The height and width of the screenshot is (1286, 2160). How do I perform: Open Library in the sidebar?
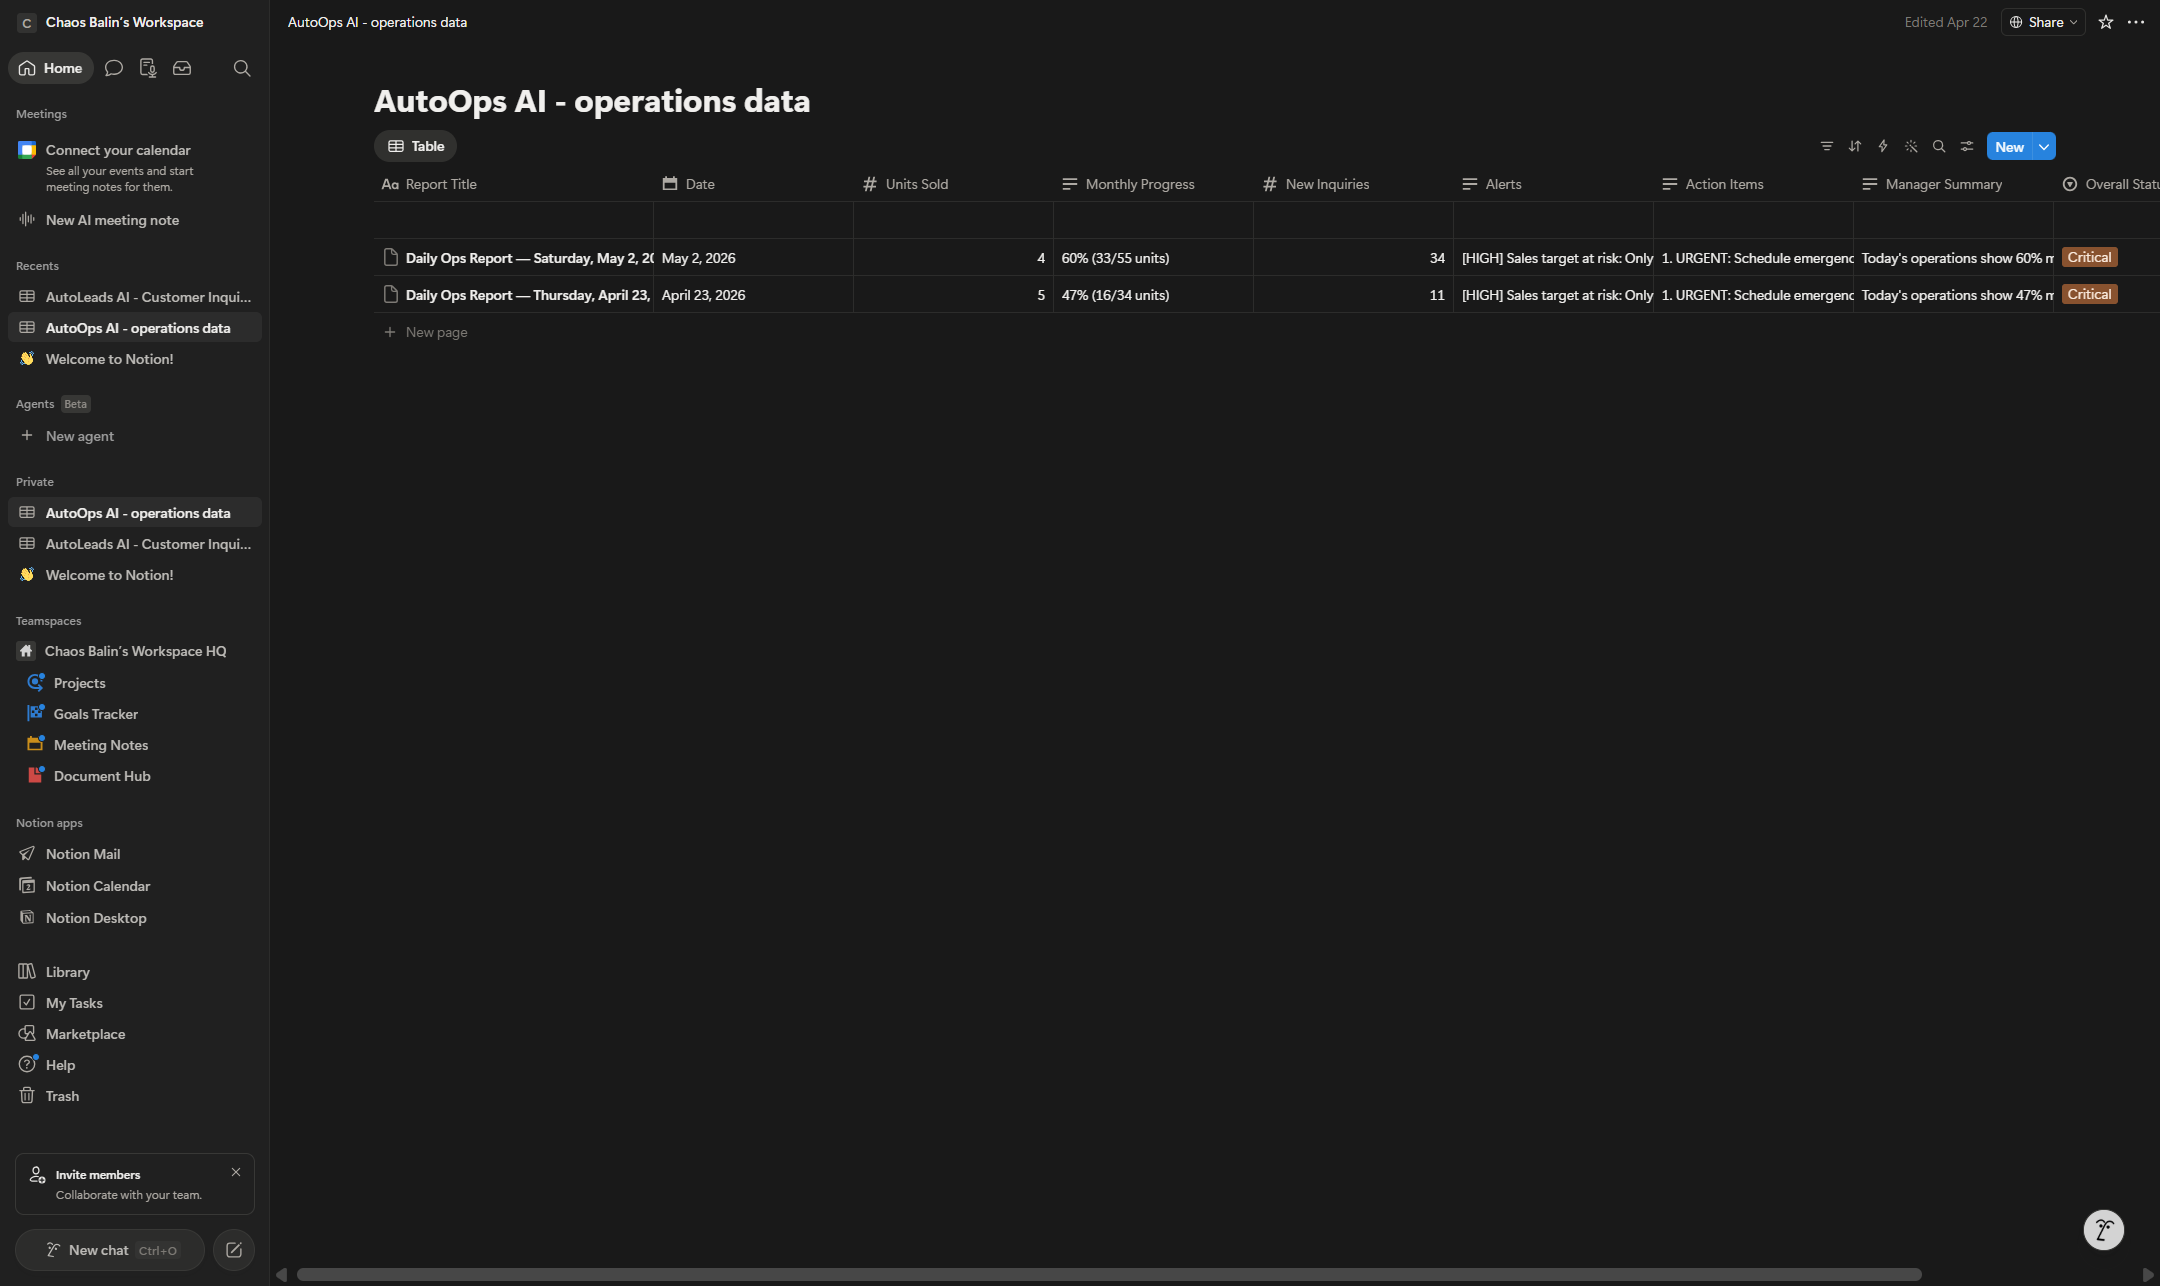coord(135,972)
